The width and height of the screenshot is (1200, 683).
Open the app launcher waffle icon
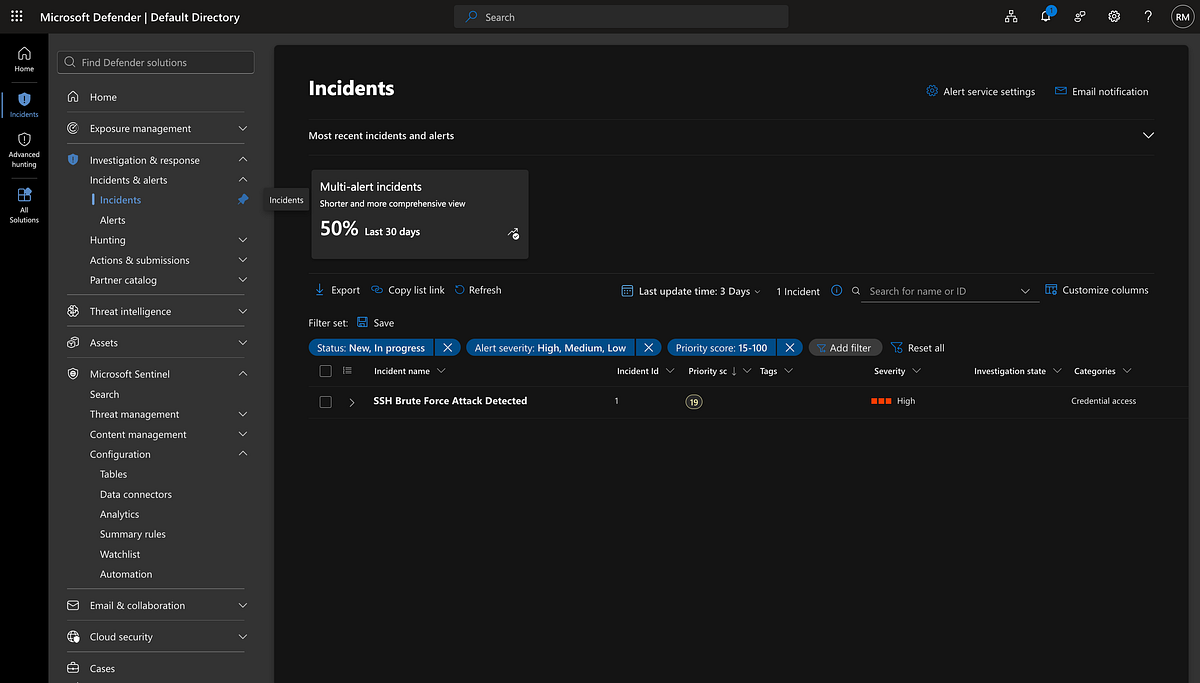[x=16, y=17]
